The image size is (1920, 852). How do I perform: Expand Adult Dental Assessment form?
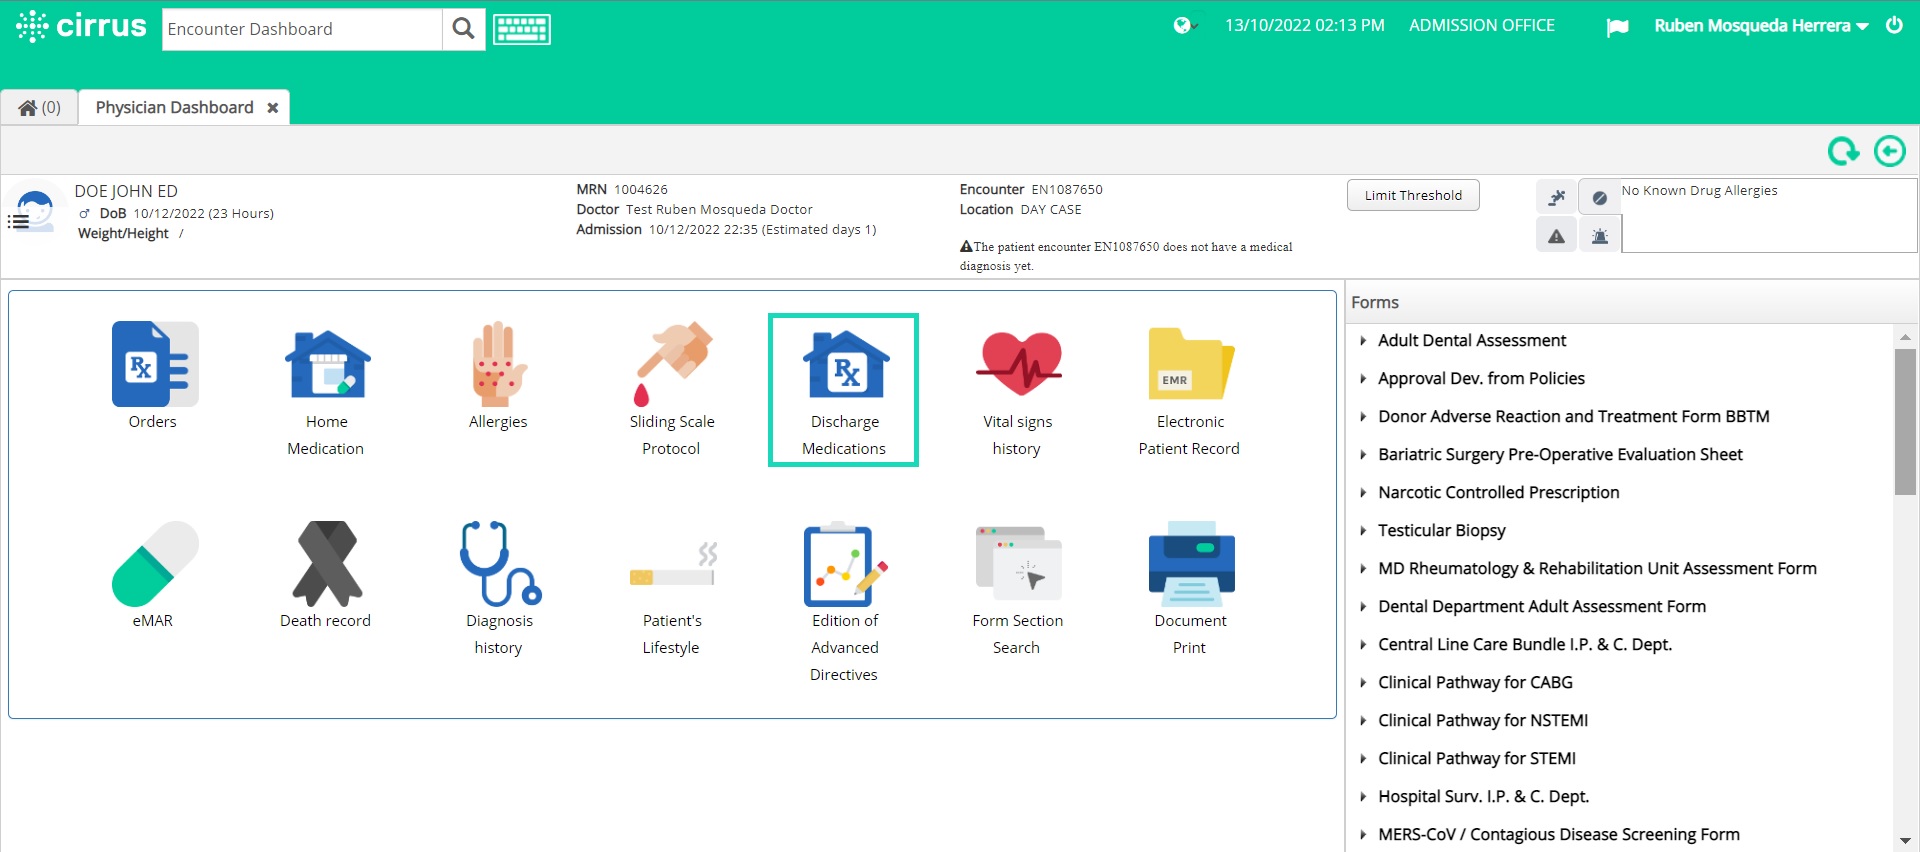tap(1471, 341)
